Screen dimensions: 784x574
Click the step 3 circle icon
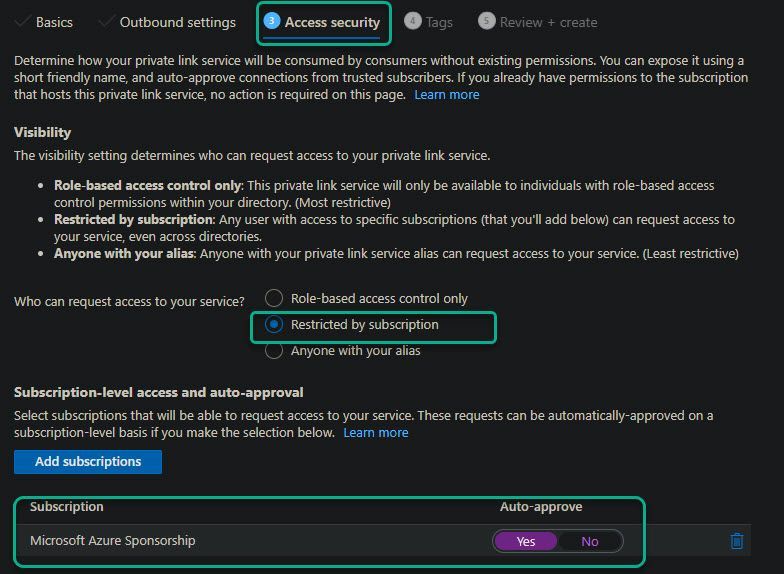tap(271, 21)
